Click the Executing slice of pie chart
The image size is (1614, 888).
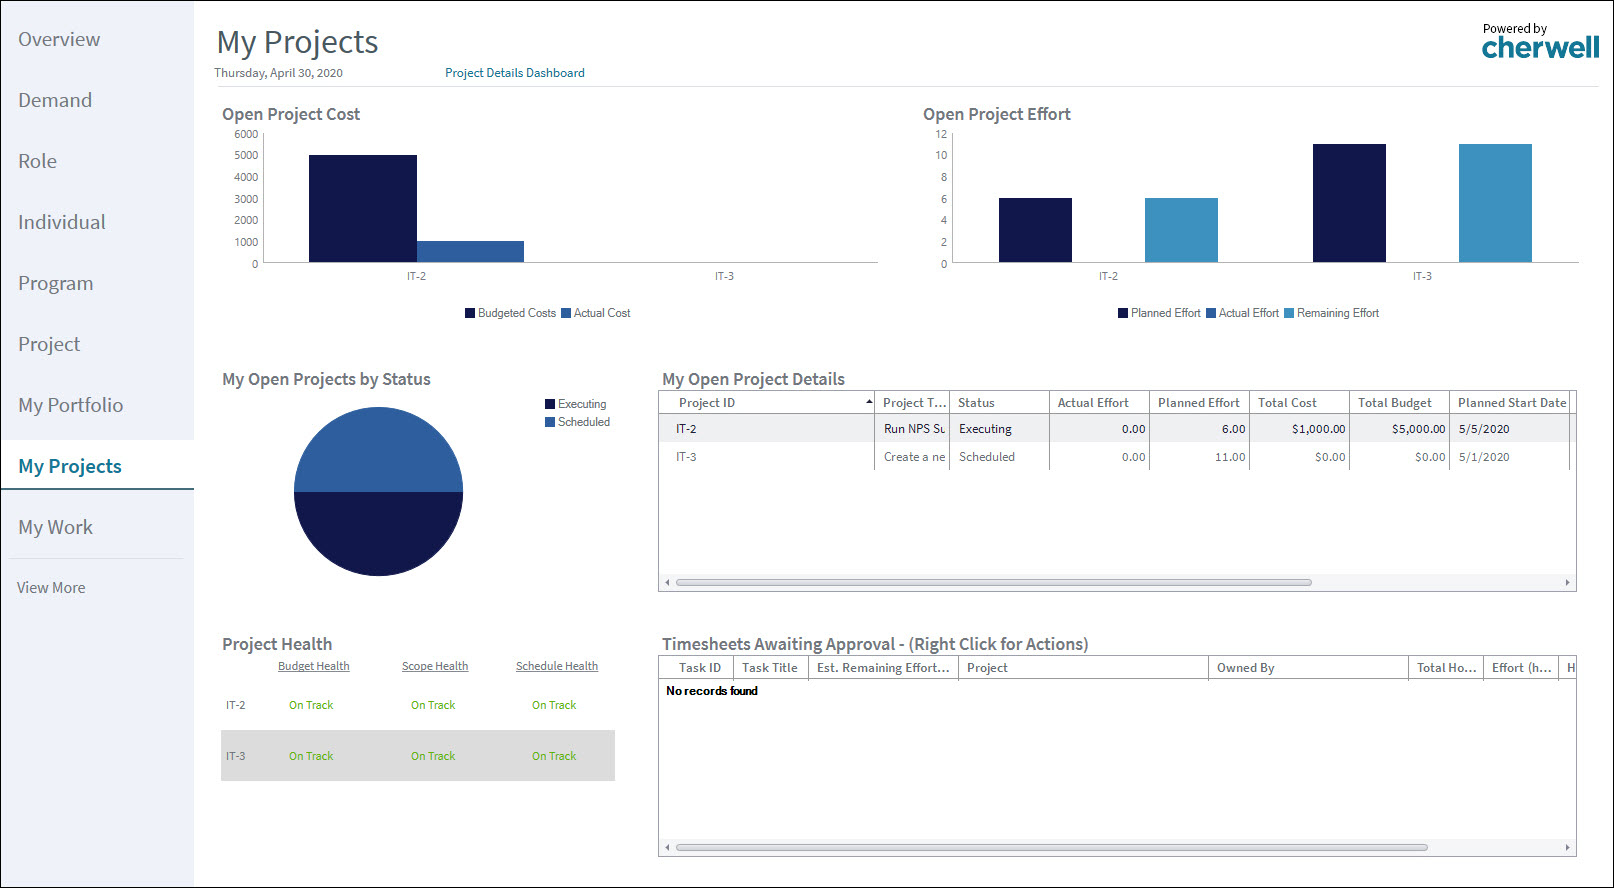378,533
